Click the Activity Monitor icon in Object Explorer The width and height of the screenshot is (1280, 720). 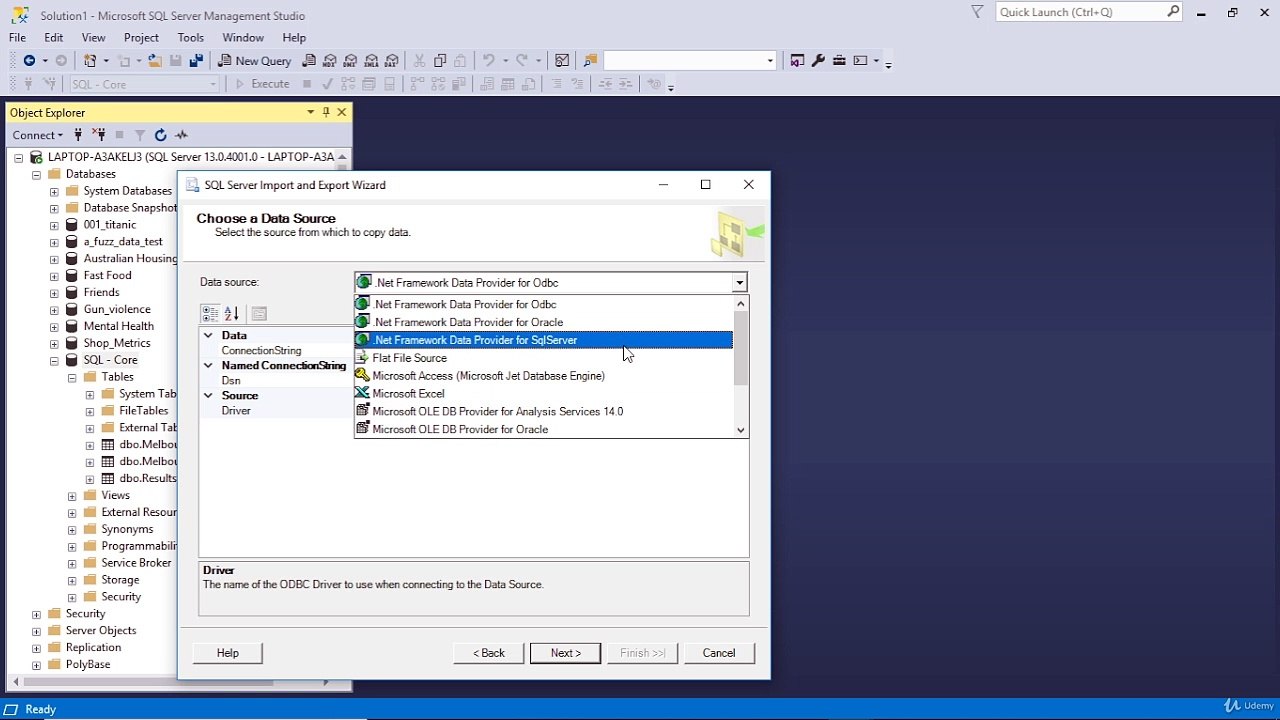[181, 135]
